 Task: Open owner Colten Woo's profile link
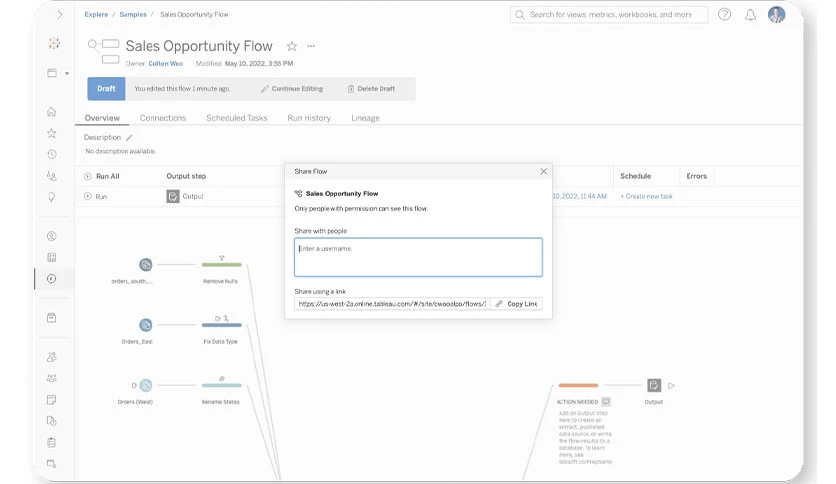pyautogui.click(x=165, y=63)
